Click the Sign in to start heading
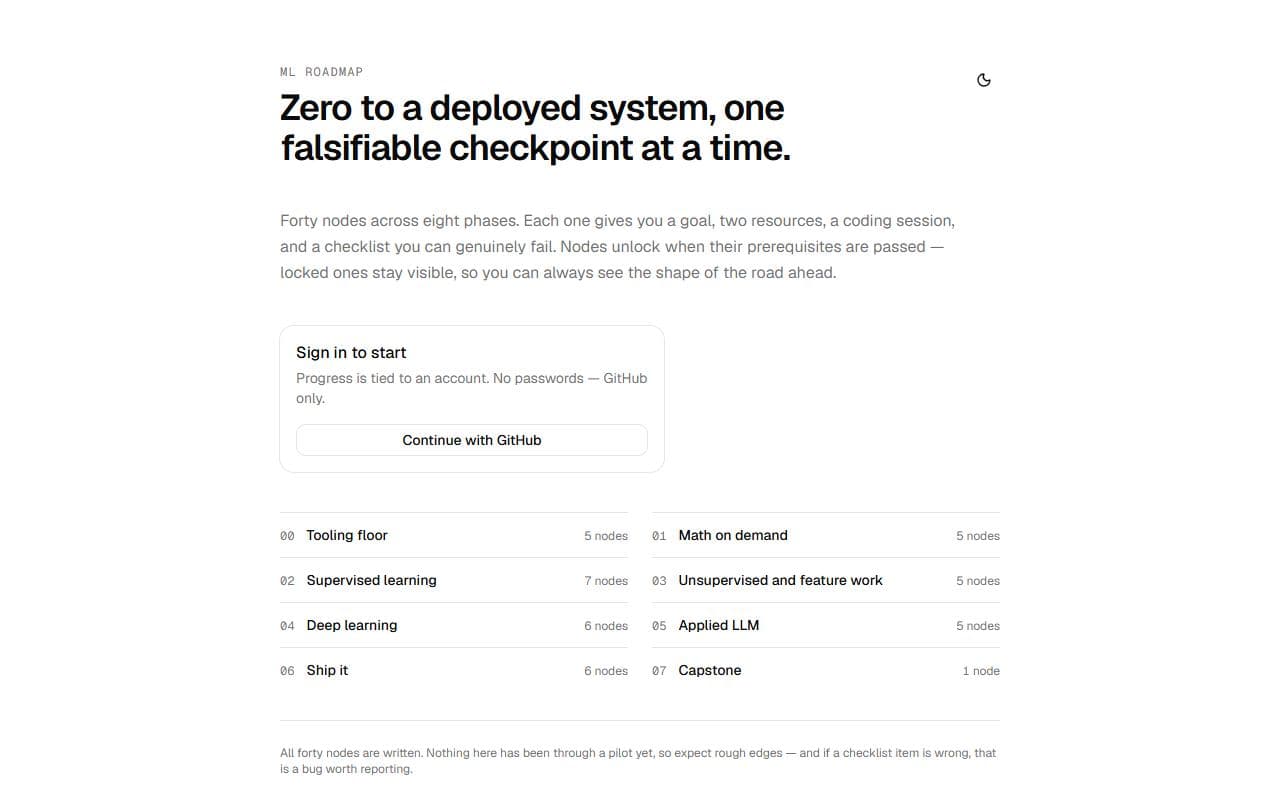 coord(351,352)
